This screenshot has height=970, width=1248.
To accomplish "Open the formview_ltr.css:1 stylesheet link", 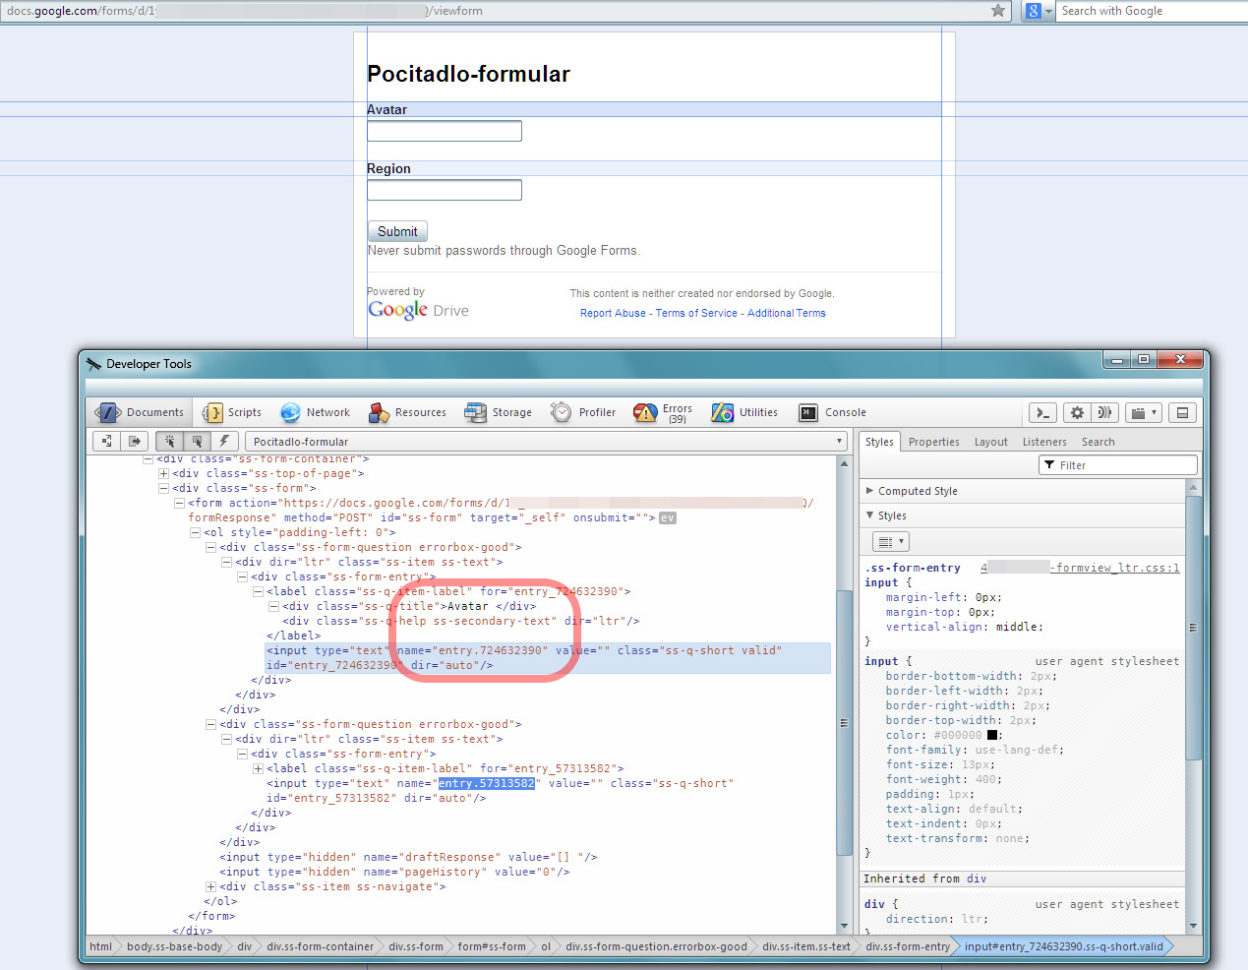I will click(1080, 567).
